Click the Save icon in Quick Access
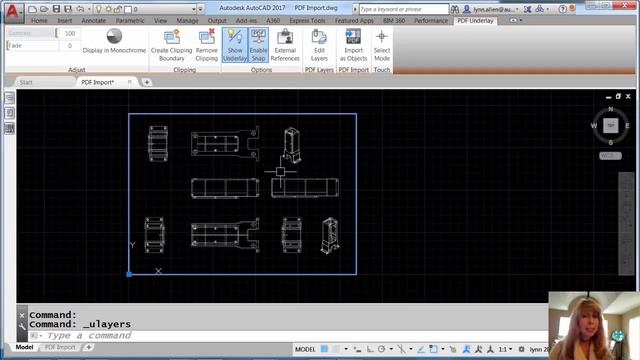This screenshot has width=640, height=360. point(56,9)
